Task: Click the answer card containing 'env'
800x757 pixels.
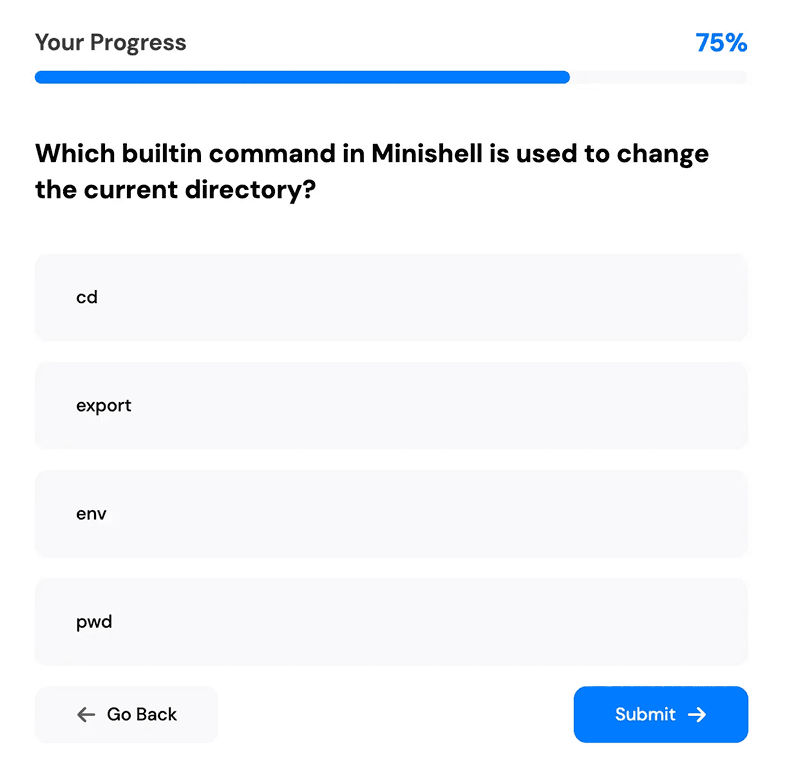Action: tap(392, 513)
